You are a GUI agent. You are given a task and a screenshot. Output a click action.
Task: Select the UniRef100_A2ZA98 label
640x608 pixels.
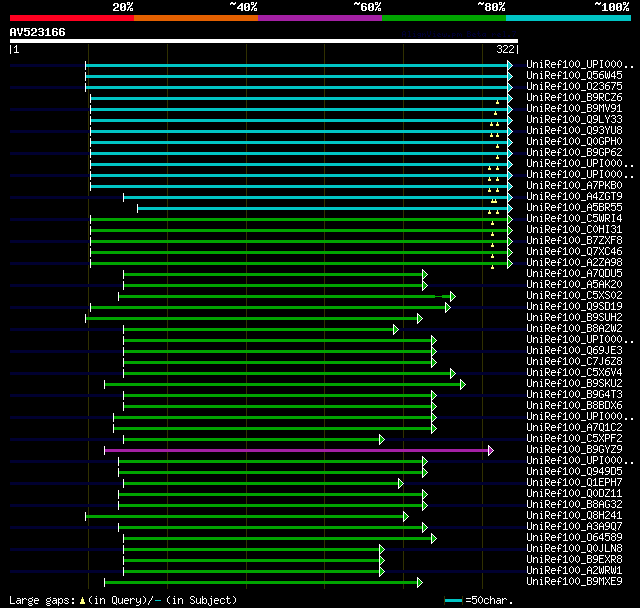click(574, 262)
